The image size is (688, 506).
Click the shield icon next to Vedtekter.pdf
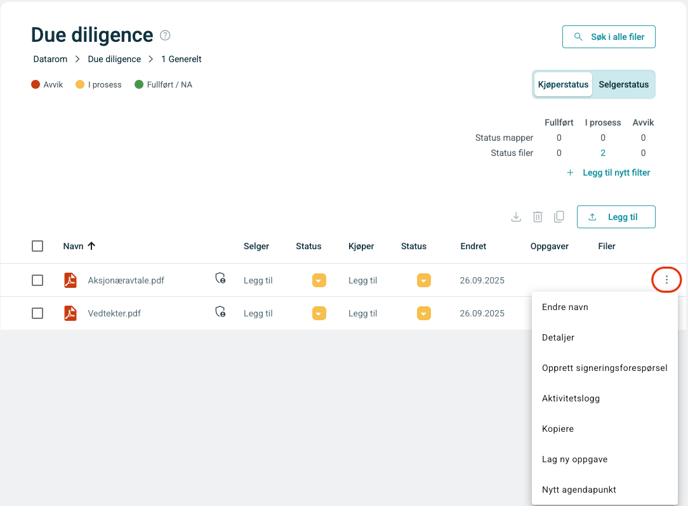point(220,313)
